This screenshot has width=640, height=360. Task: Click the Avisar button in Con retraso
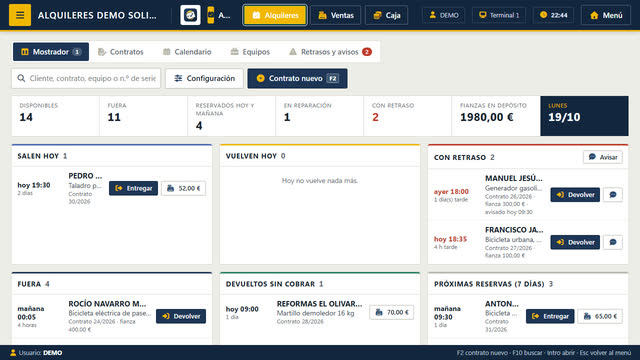603,157
